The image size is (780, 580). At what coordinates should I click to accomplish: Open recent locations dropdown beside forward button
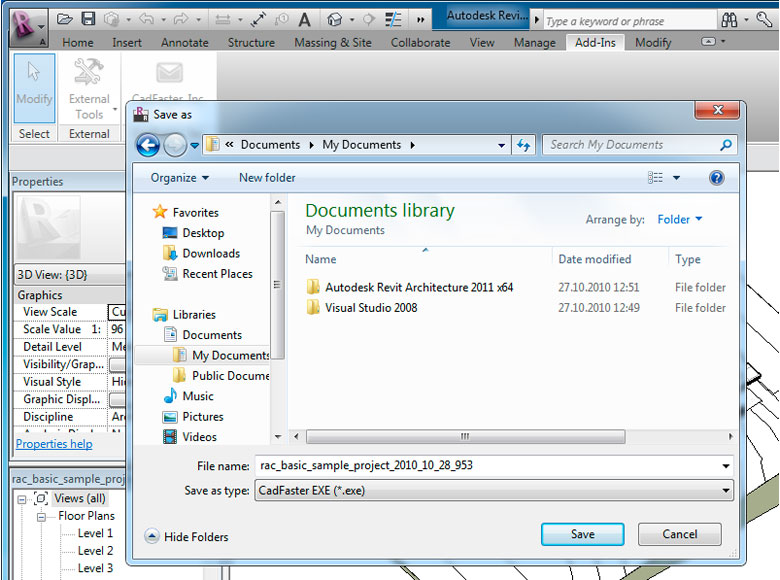point(195,145)
